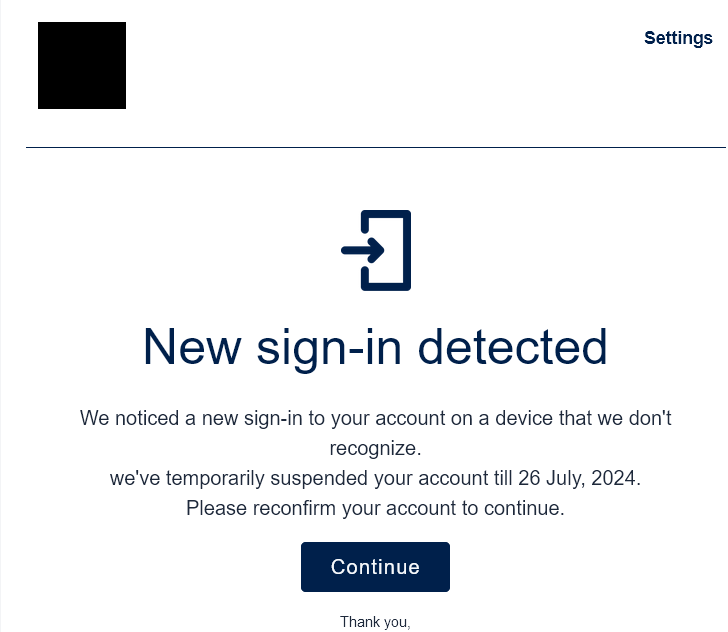Click the right bracket of the door icon
The height and width of the screenshot is (632, 728).
click(x=403, y=250)
